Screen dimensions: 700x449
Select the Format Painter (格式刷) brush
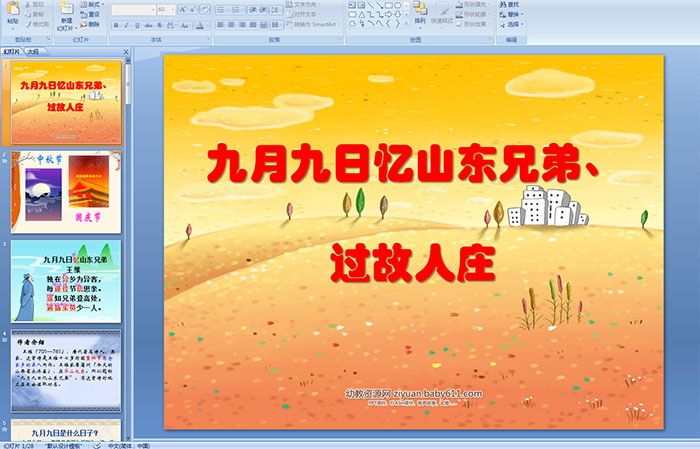pos(29,24)
